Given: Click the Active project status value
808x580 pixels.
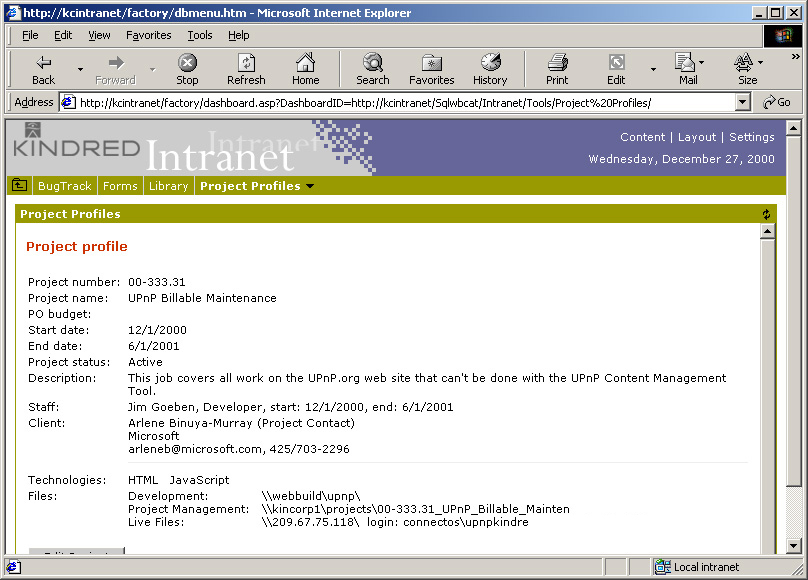Looking at the screenshot, I should [x=145, y=362].
